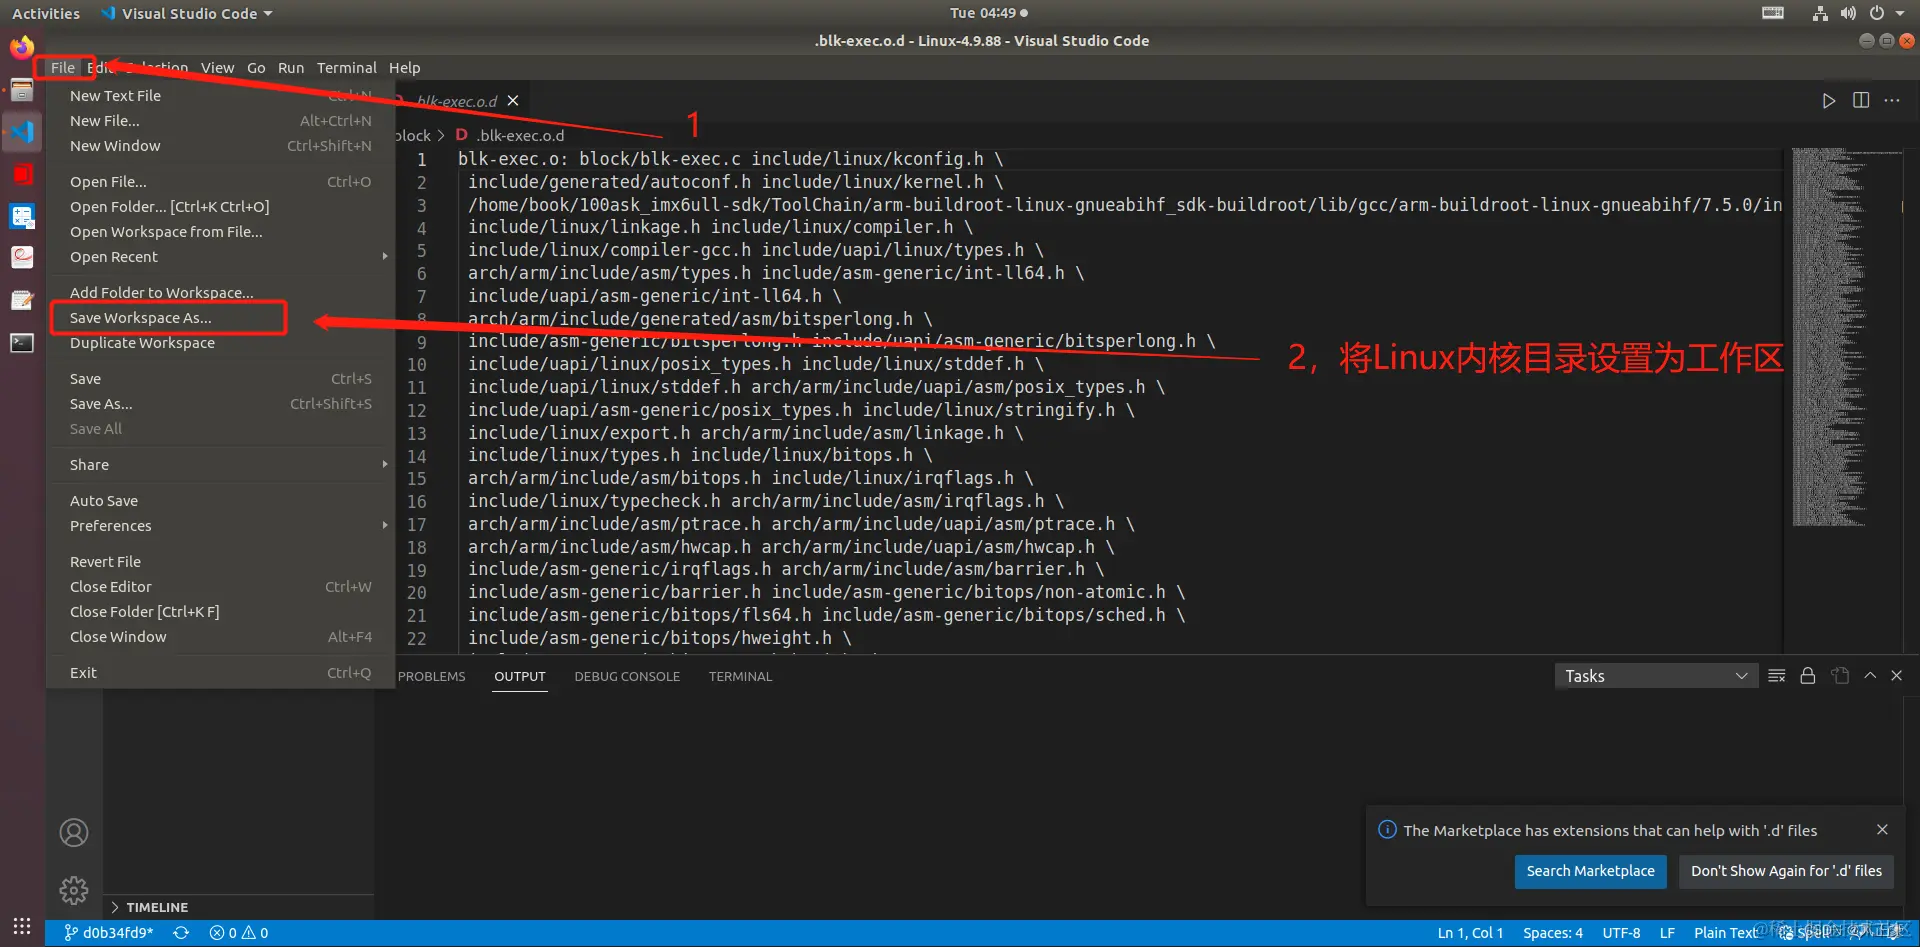Change end of line sequence LF
The image size is (1920, 947).
coord(1667,933)
